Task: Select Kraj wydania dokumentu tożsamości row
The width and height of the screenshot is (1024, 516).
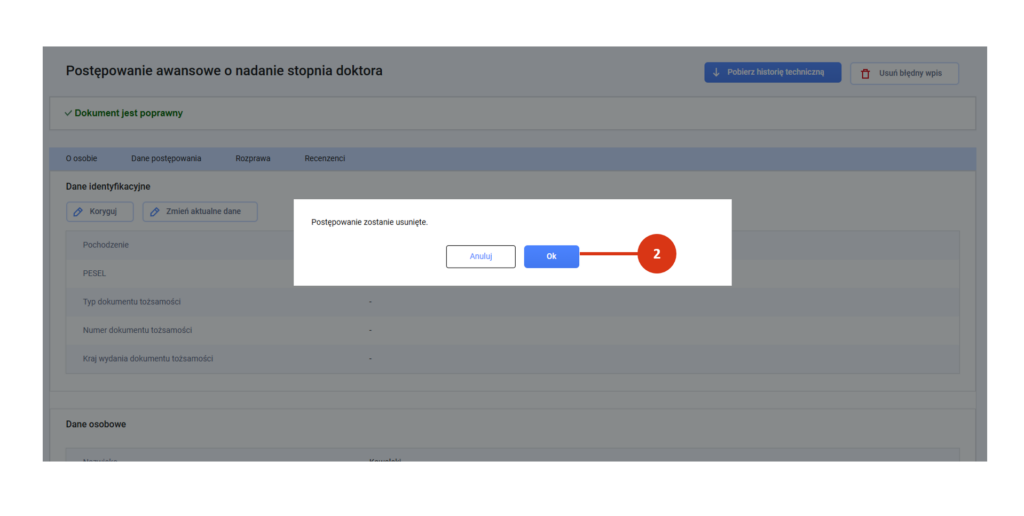Action: (148, 358)
